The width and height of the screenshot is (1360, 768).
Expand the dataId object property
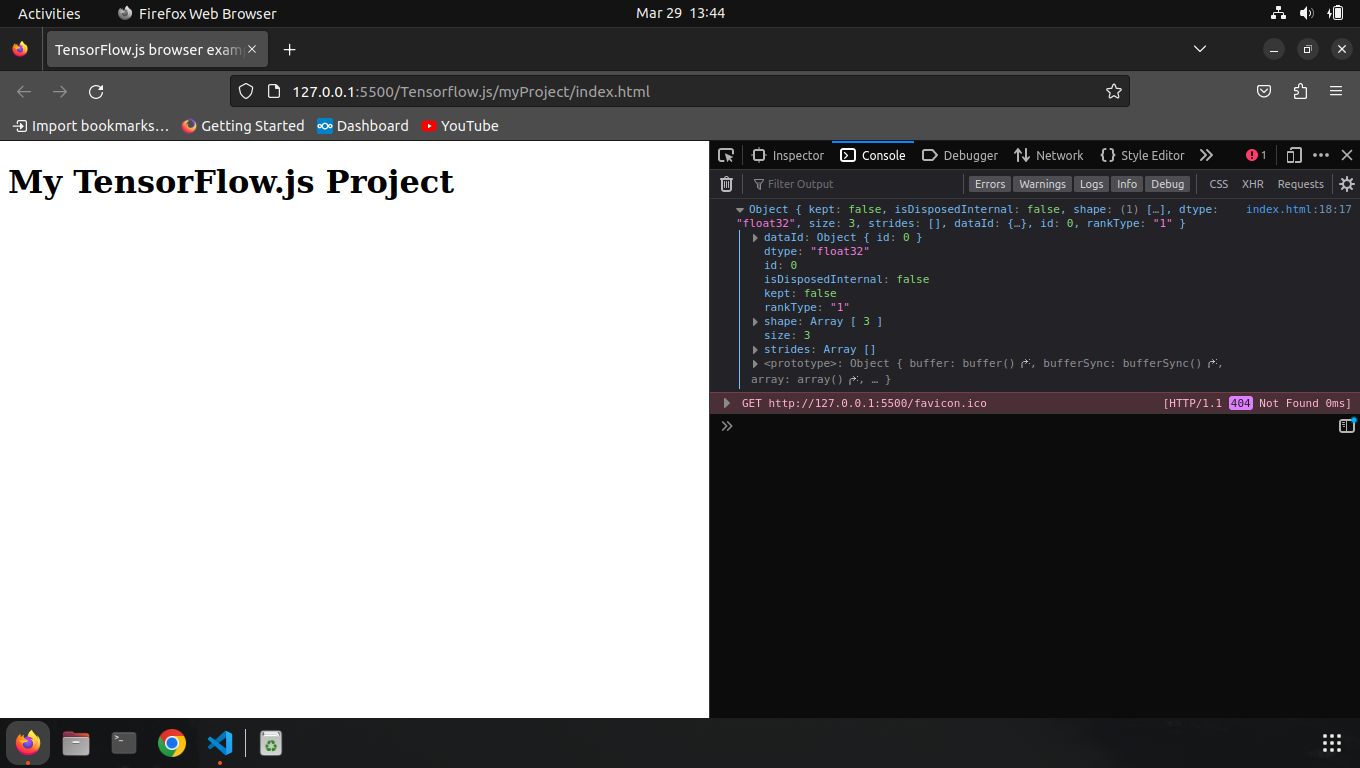point(756,238)
